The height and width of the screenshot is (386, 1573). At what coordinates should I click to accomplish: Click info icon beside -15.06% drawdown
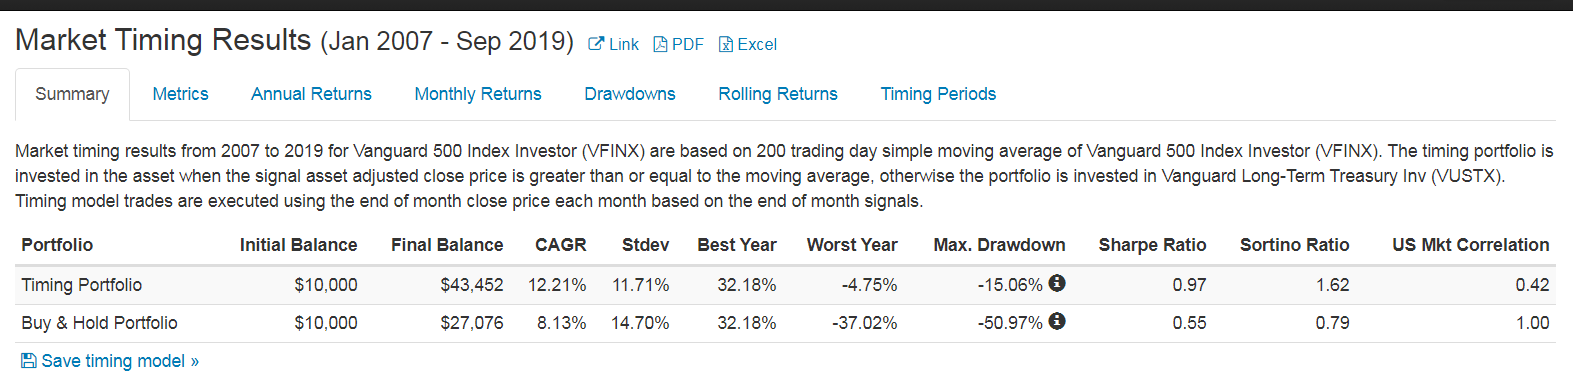click(1057, 283)
